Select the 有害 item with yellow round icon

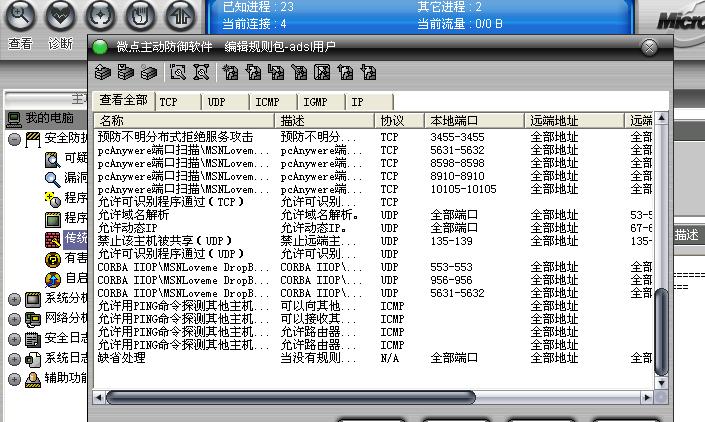(66, 258)
